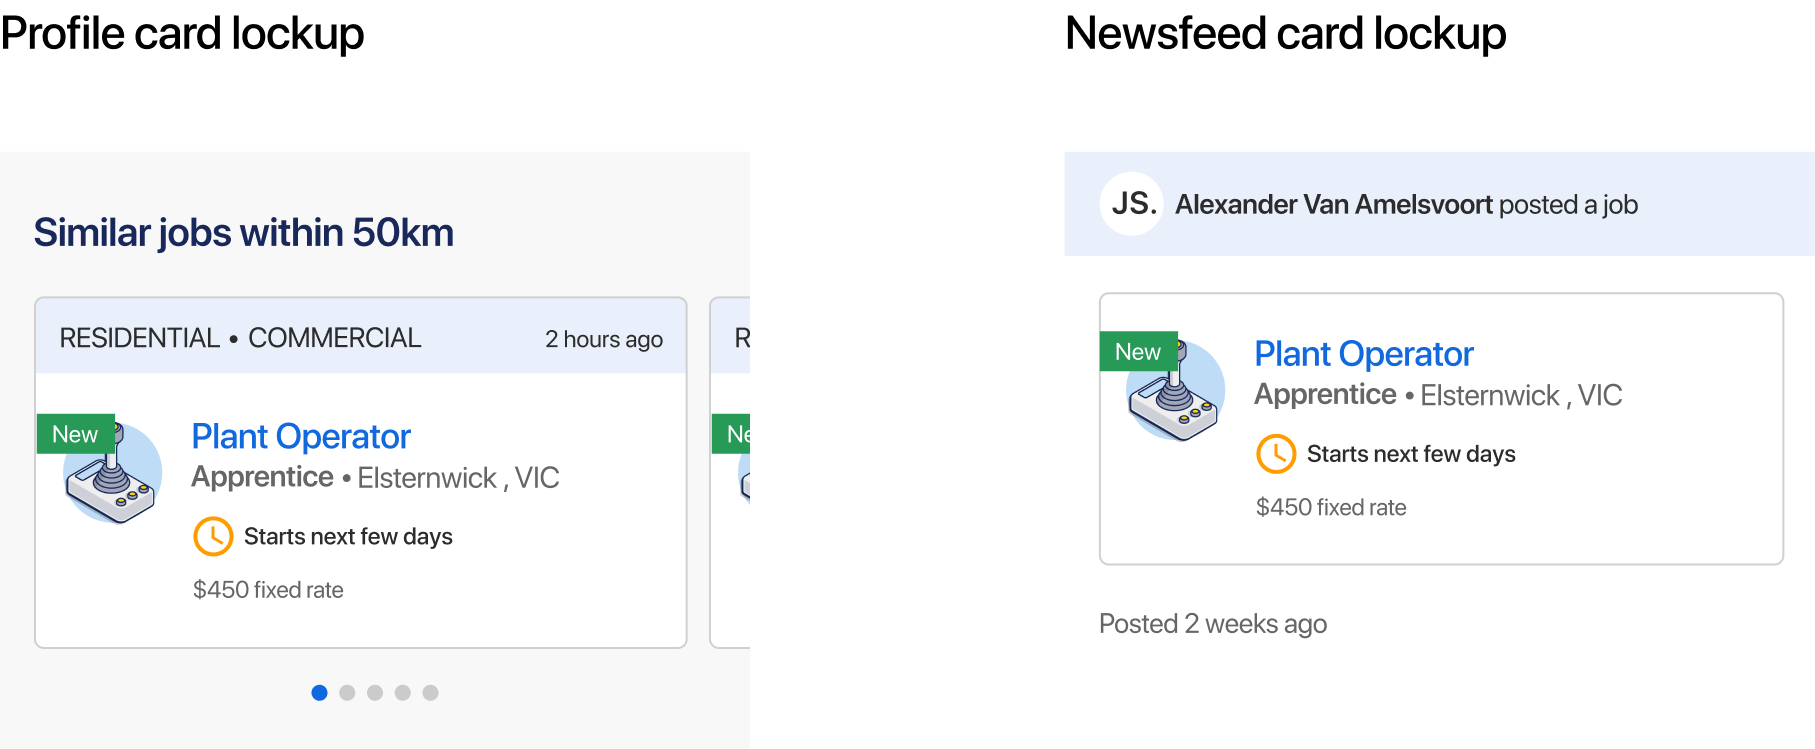This screenshot has width=1815, height=749.
Task: Click the RESIDENTIAL • COMMERCIAL card header
Action: (x=361, y=337)
